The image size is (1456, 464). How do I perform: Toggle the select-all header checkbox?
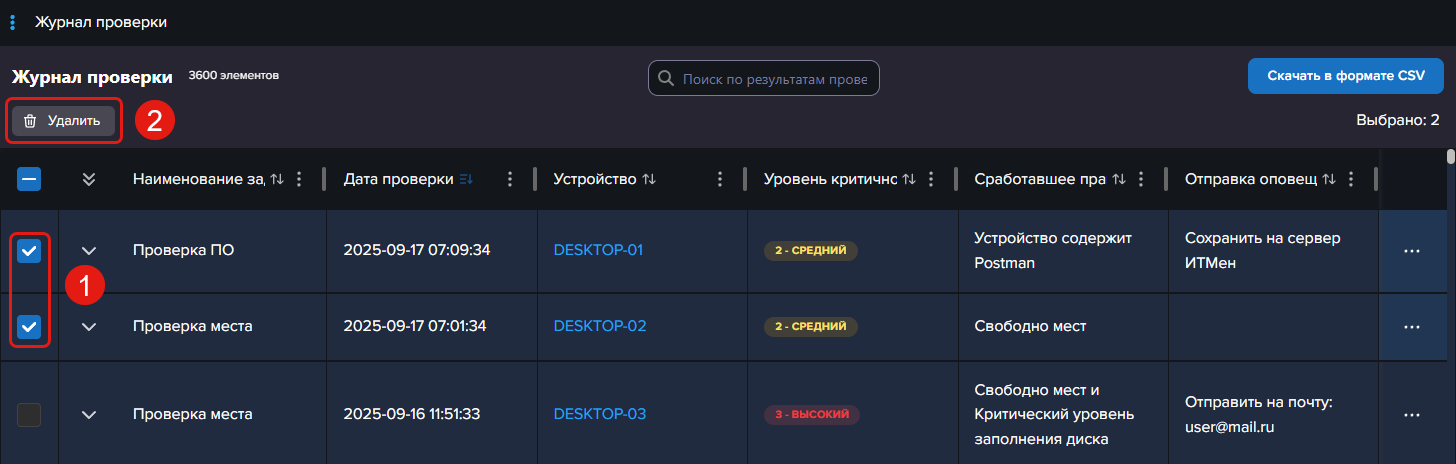29,179
